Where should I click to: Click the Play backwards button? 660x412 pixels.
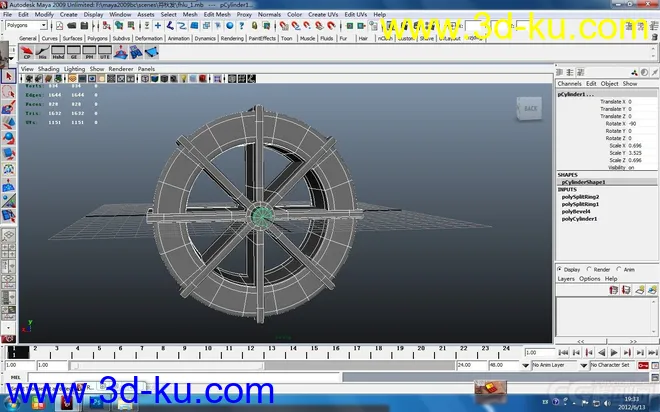point(601,353)
